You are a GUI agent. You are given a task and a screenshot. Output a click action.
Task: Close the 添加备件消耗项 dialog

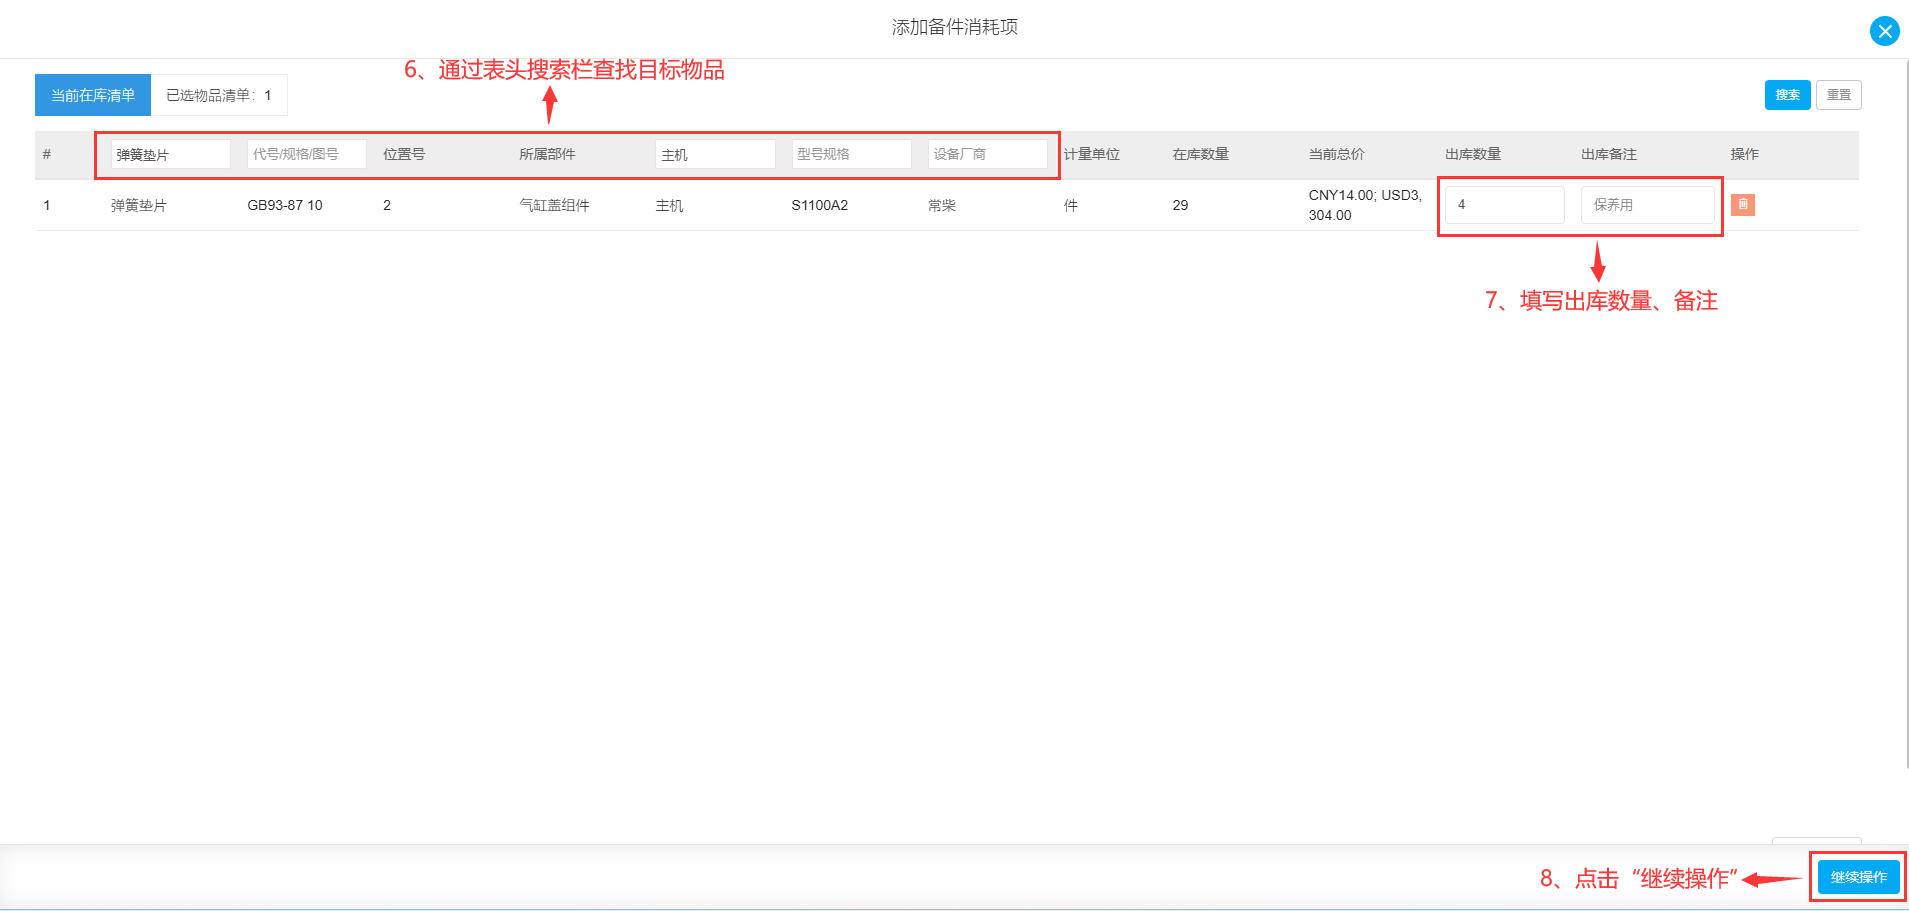point(1884,31)
